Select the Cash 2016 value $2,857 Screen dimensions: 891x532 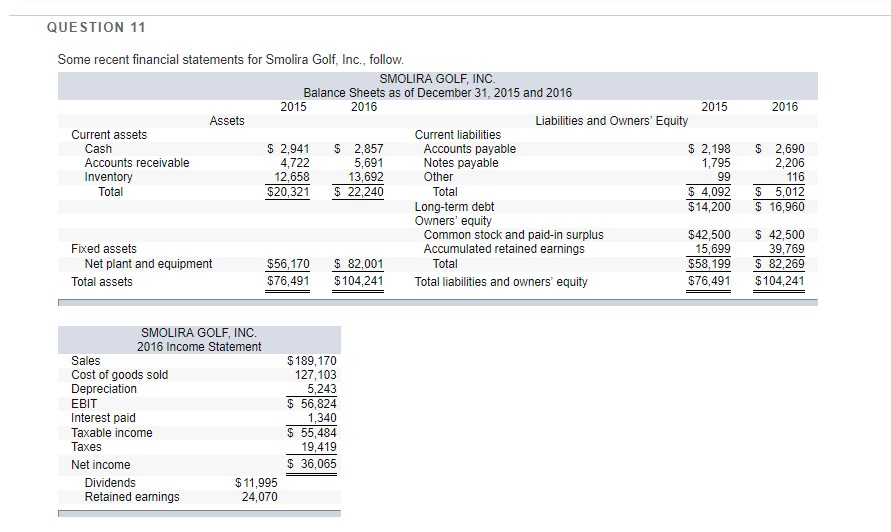(x=359, y=149)
